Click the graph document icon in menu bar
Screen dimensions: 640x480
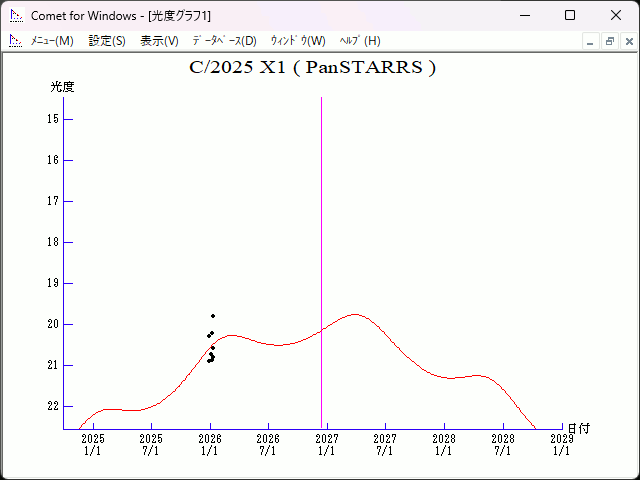(x=15, y=41)
